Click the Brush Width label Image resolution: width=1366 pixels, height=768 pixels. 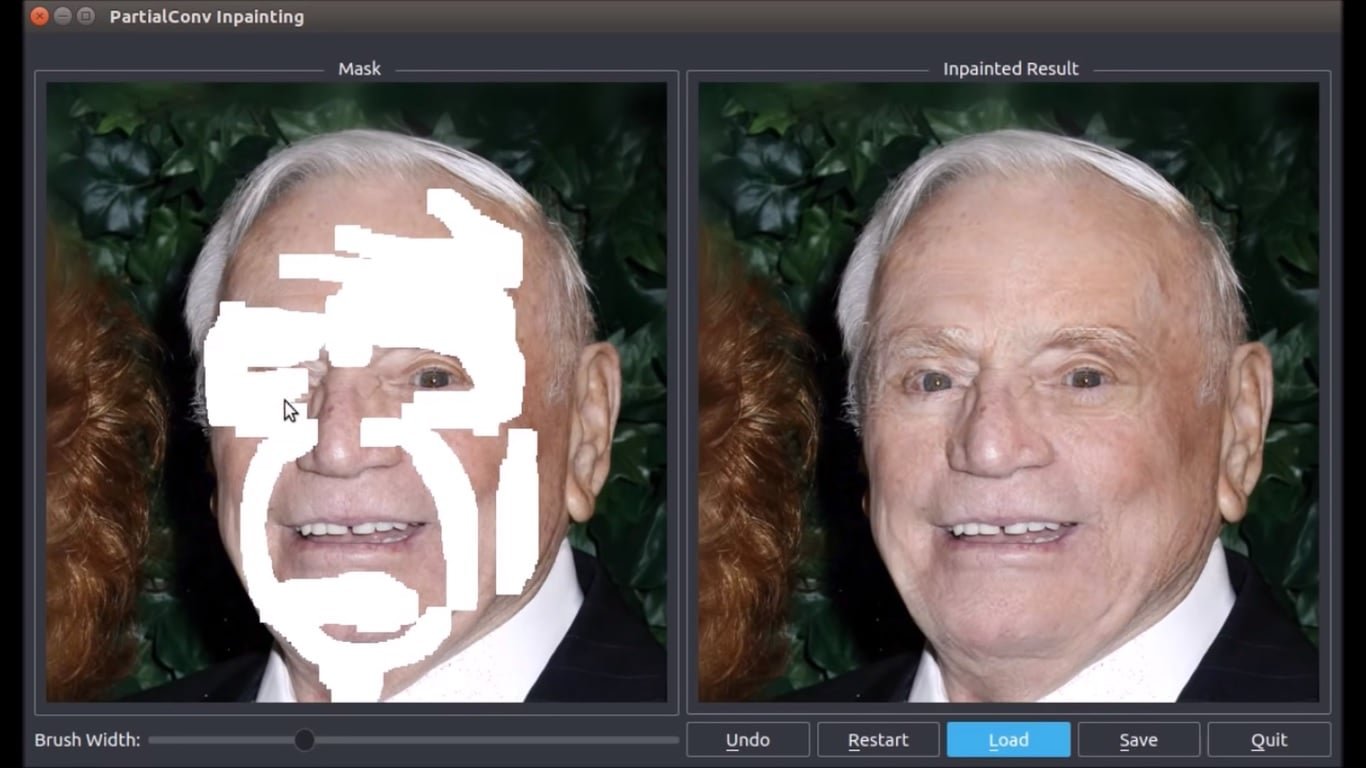tap(87, 740)
